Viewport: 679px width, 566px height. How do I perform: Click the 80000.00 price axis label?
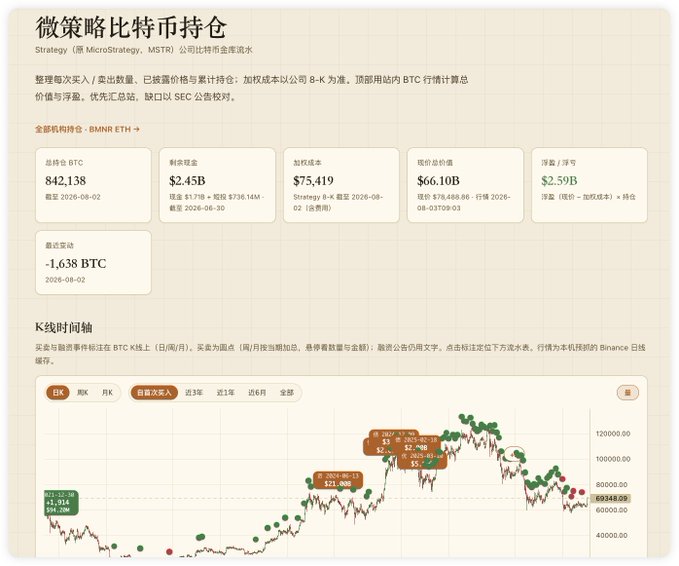[x=611, y=485]
